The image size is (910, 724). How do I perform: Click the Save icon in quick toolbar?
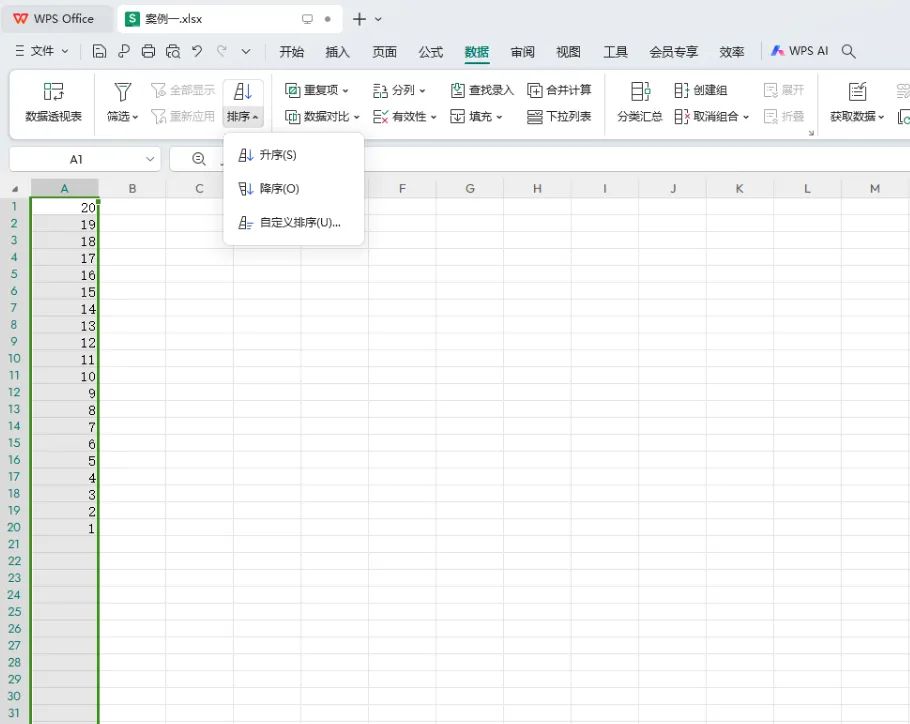pyautogui.click(x=99, y=51)
